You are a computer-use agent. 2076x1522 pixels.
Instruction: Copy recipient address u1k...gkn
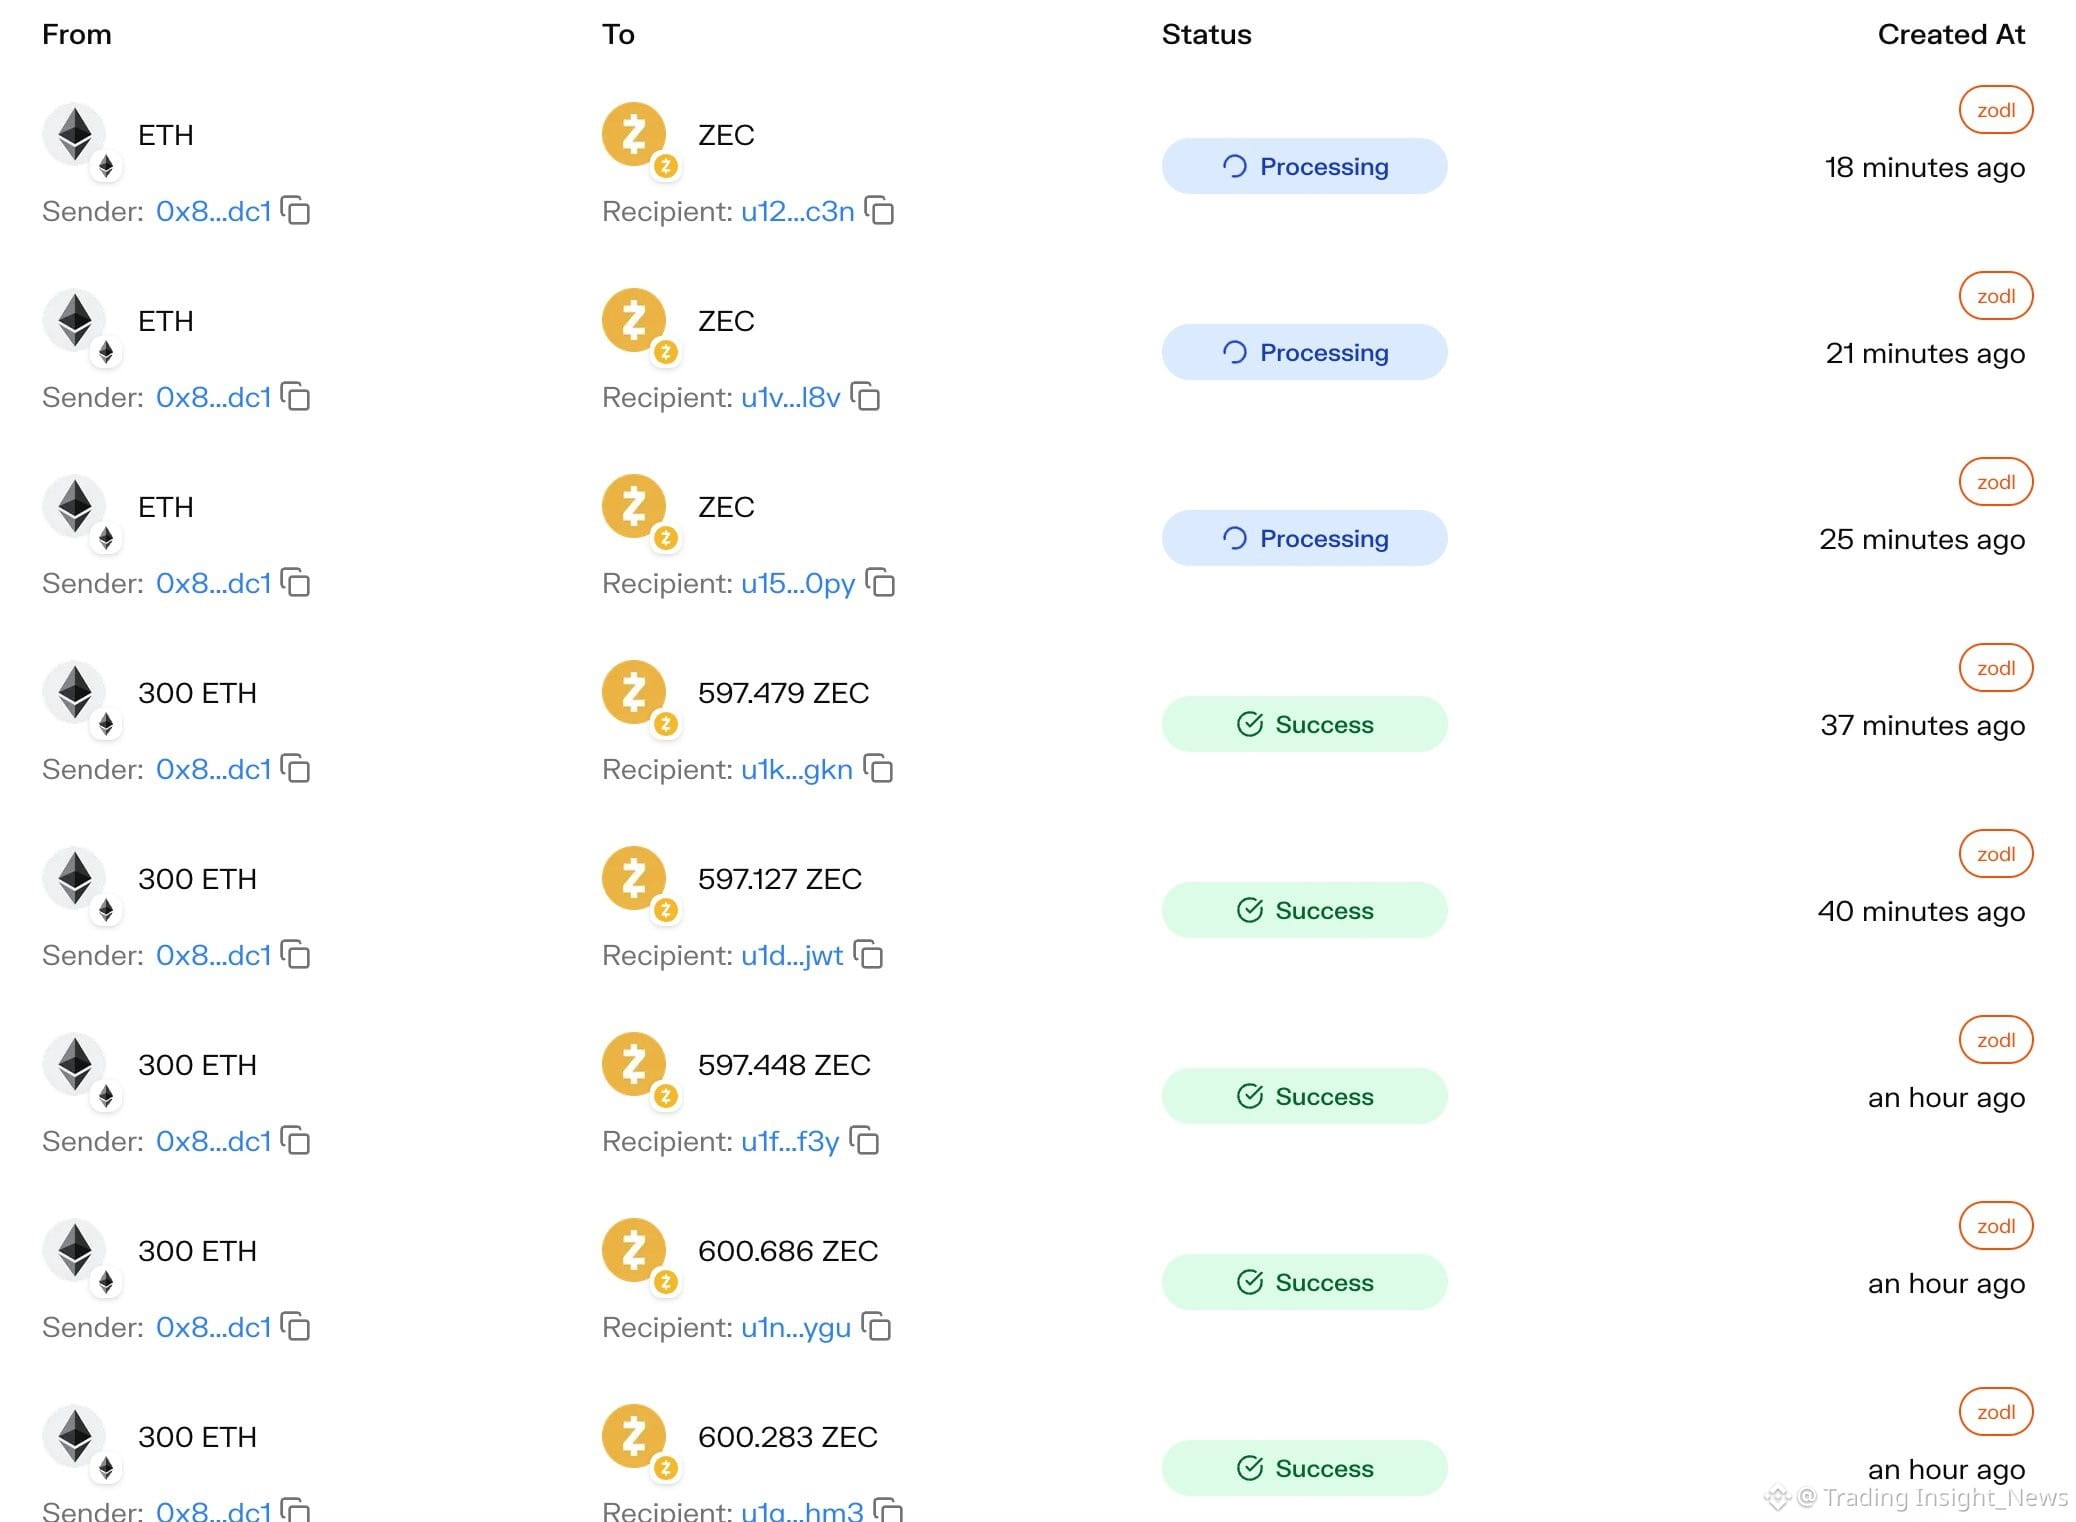click(878, 769)
